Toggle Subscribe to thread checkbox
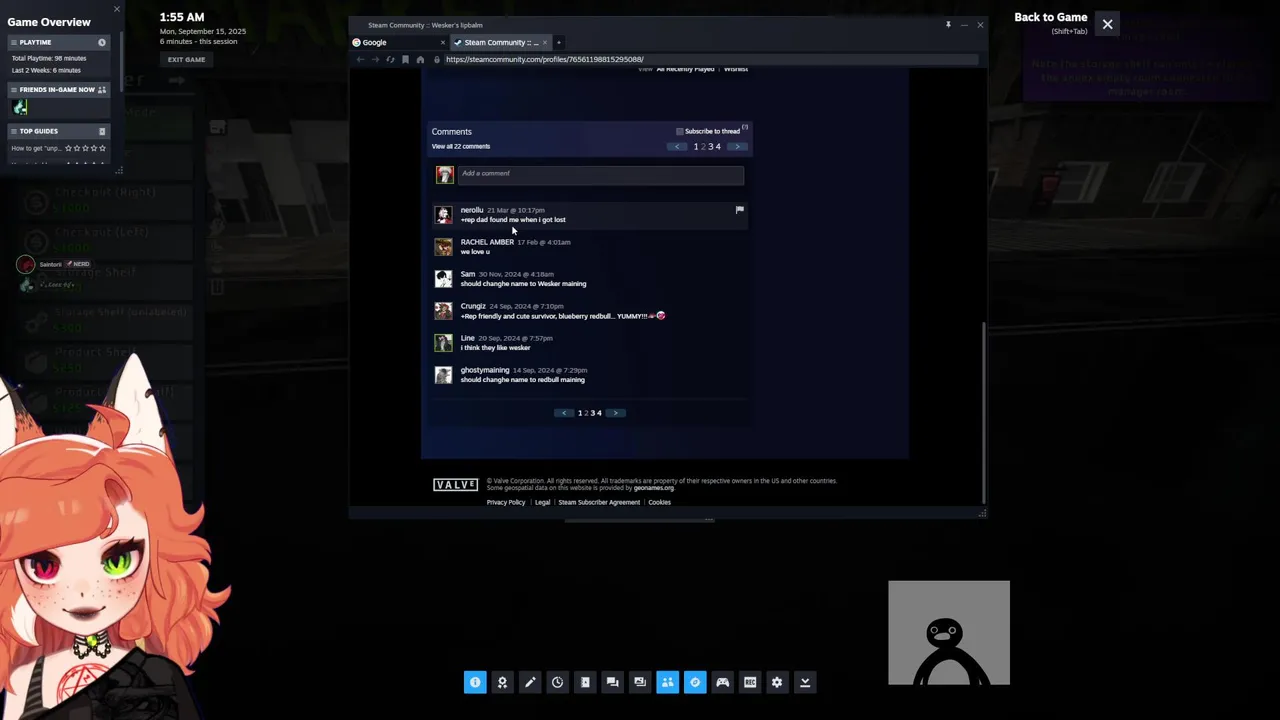The image size is (1280, 720). click(x=680, y=131)
